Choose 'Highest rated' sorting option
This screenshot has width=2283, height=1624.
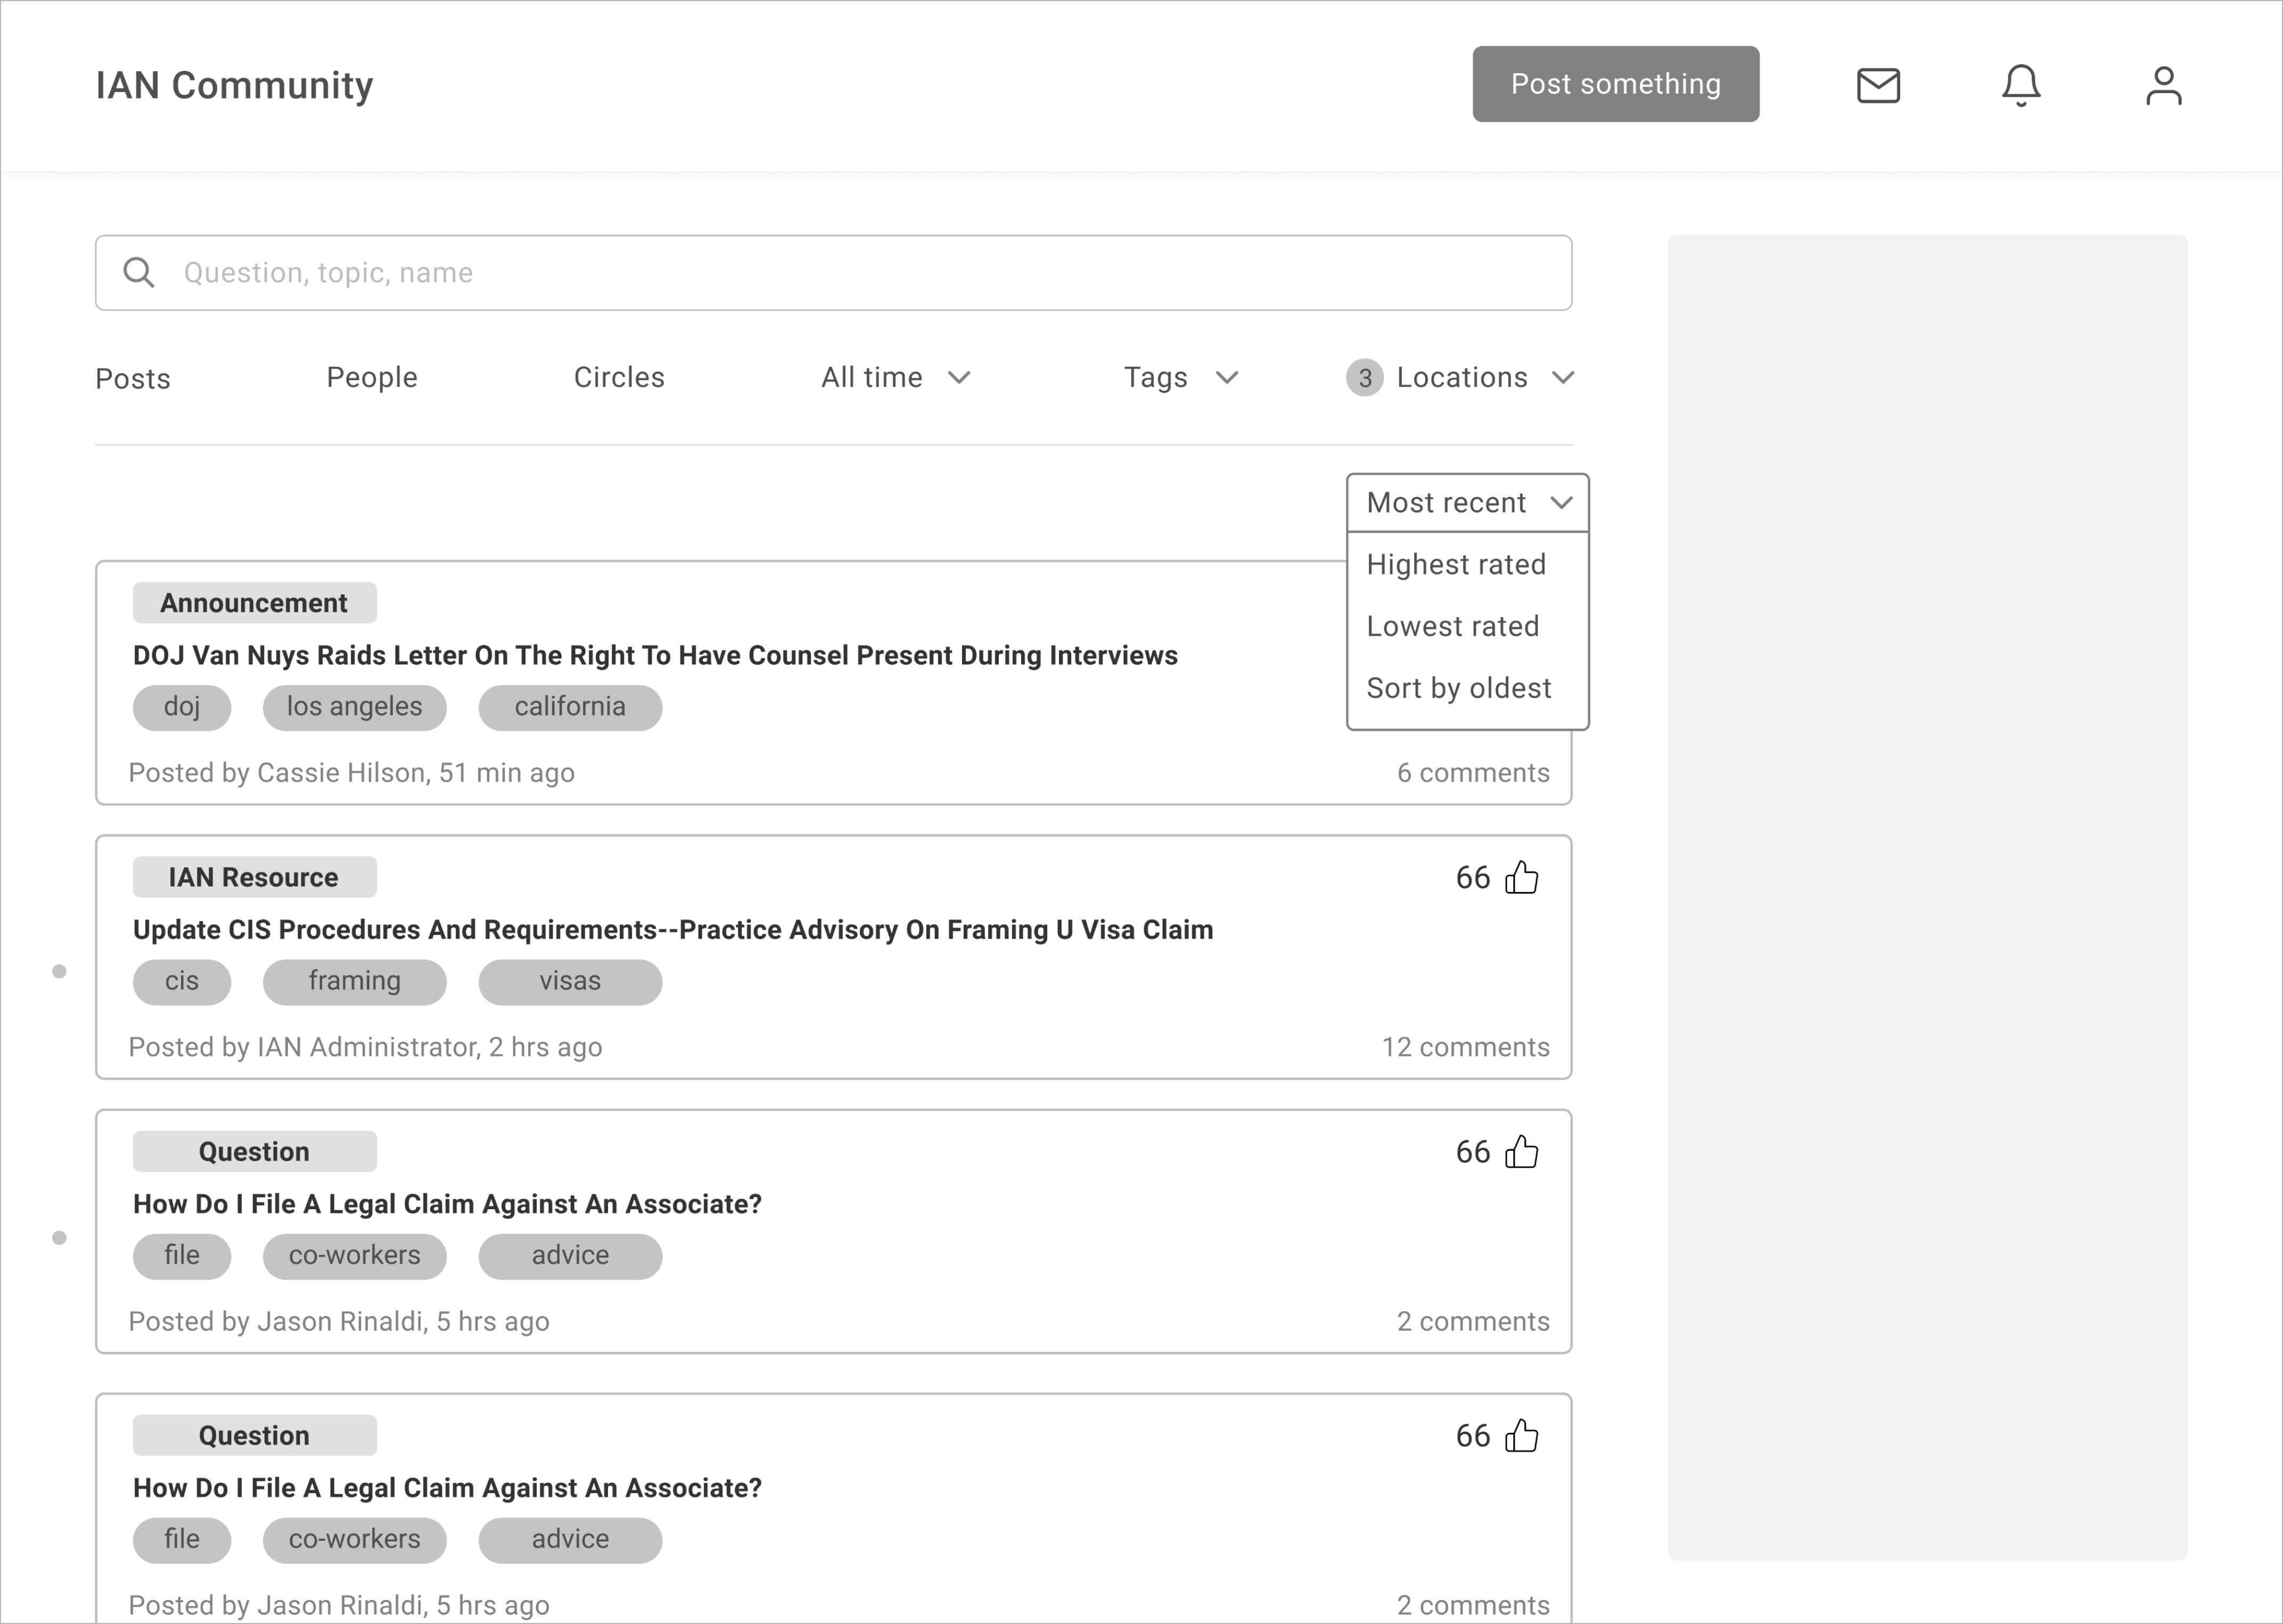coord(1455,564)
